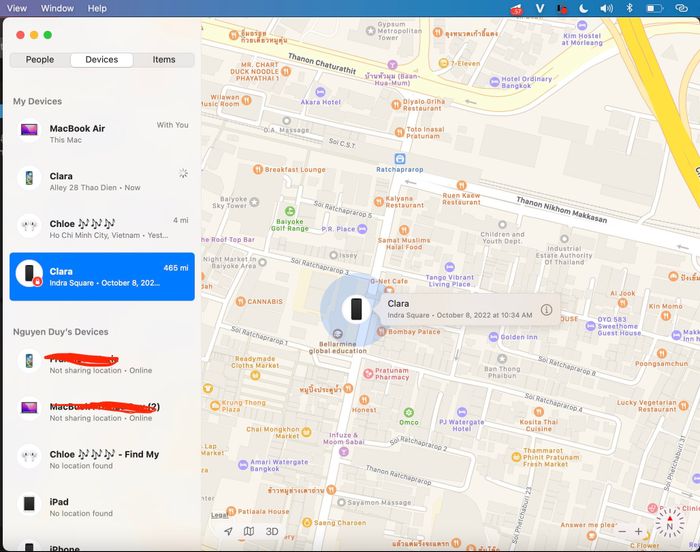Click the Omco marker on map

408,412
